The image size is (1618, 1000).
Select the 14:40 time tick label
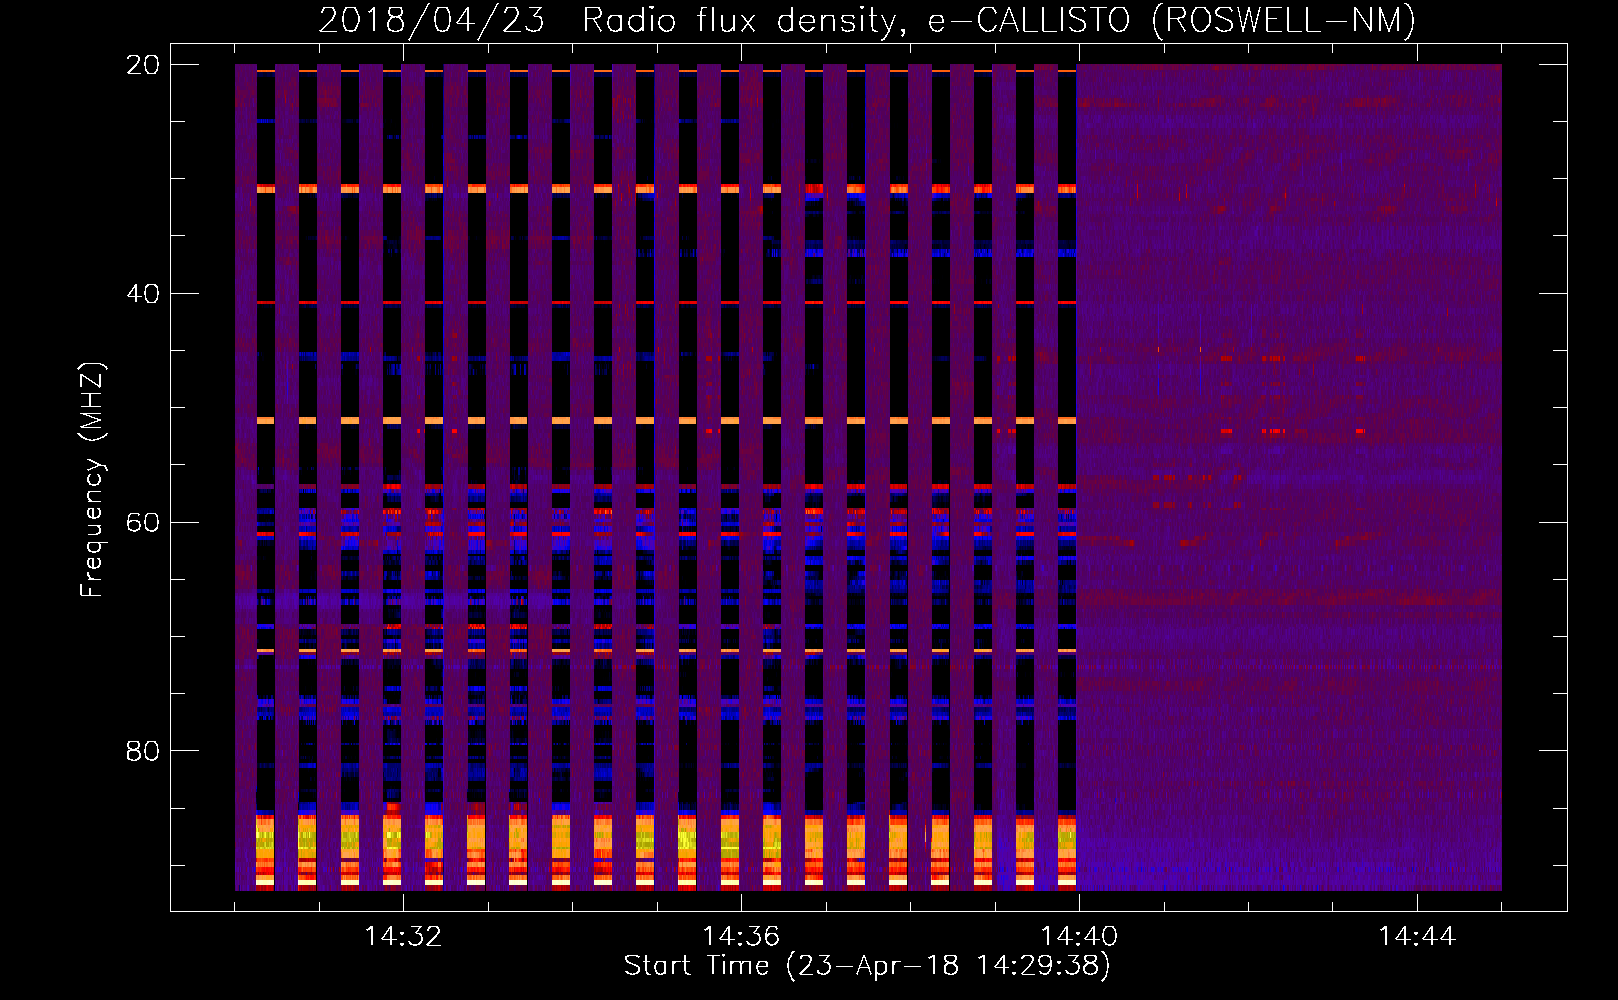[1079, 937]
